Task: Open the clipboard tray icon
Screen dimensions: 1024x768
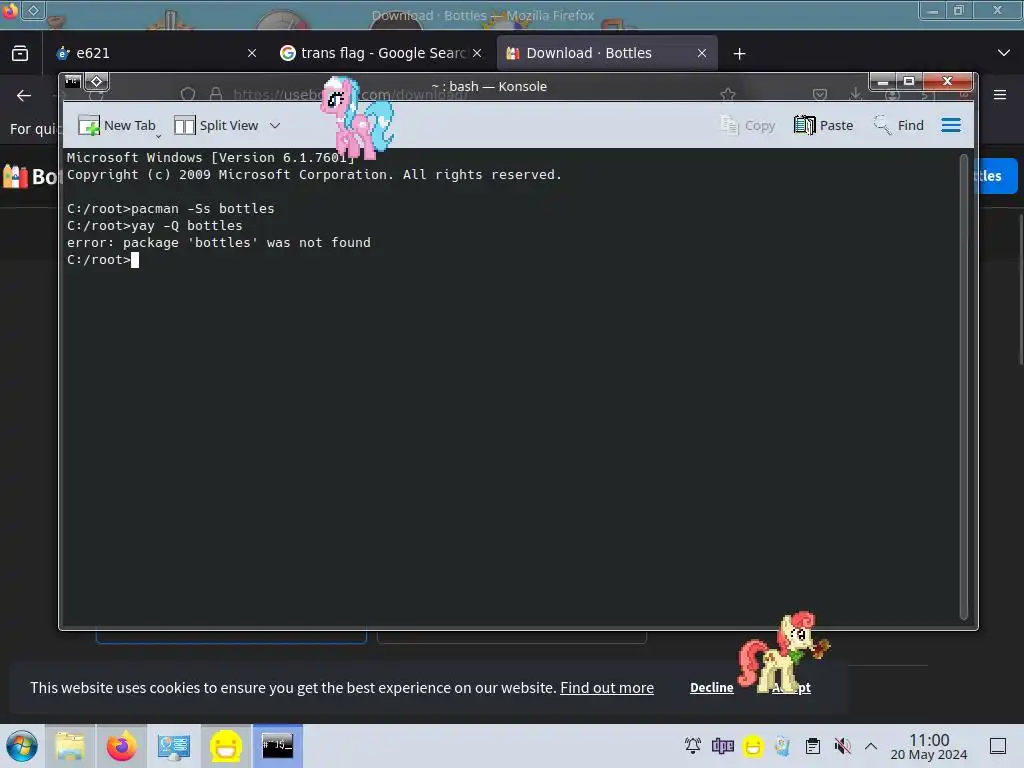Action: [x=812, y=746]
